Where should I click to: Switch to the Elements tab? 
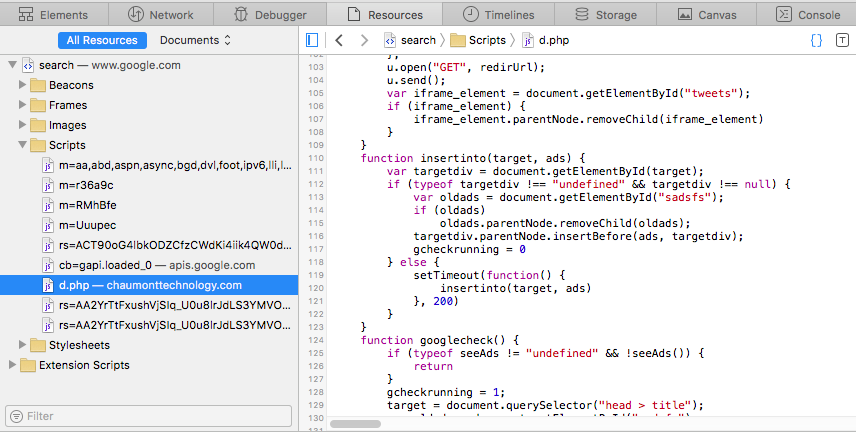[x=53, y=15]
